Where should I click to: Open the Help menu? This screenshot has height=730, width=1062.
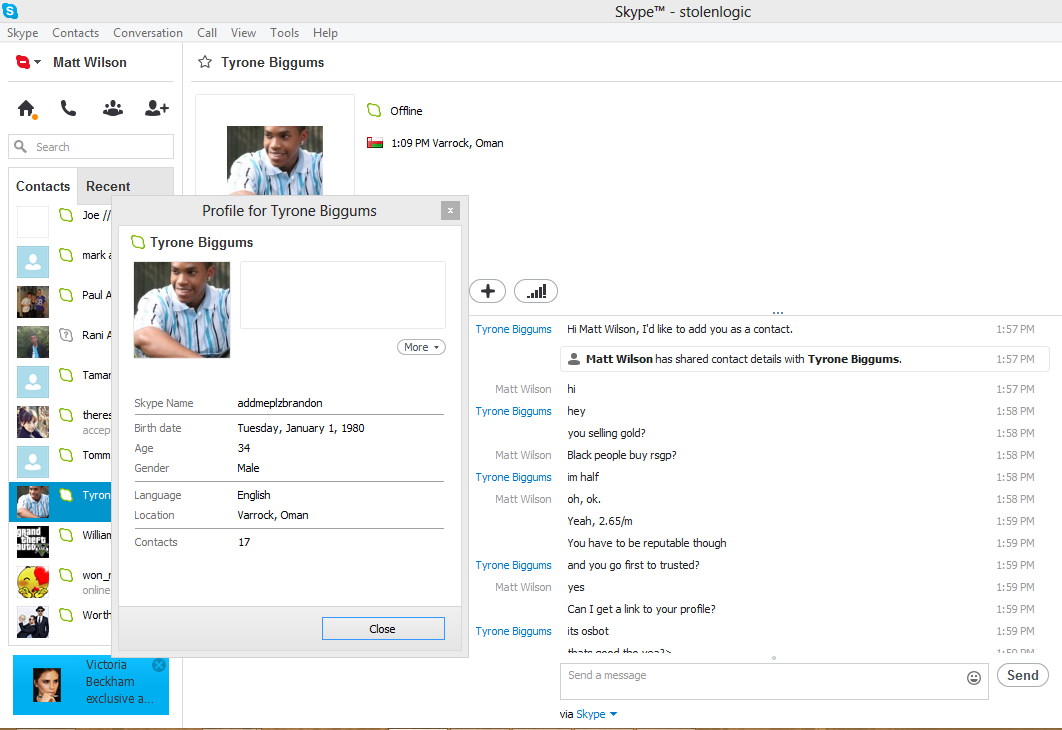tap(325, 33)
